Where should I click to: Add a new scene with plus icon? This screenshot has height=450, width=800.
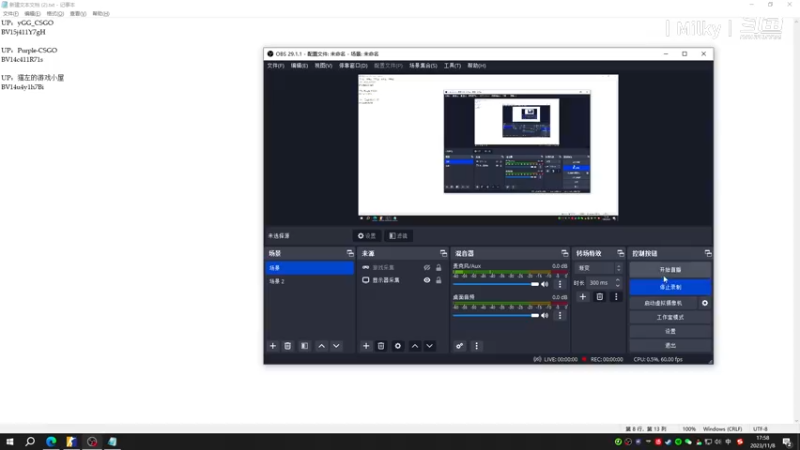[x=272, y=346]
